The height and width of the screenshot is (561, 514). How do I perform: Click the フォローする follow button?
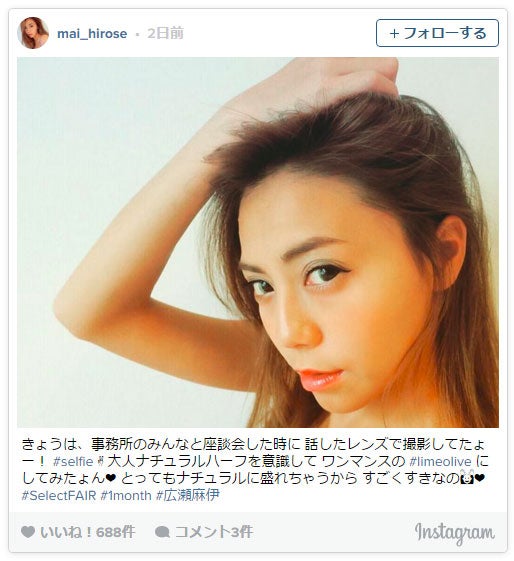[x=437, y=33]
